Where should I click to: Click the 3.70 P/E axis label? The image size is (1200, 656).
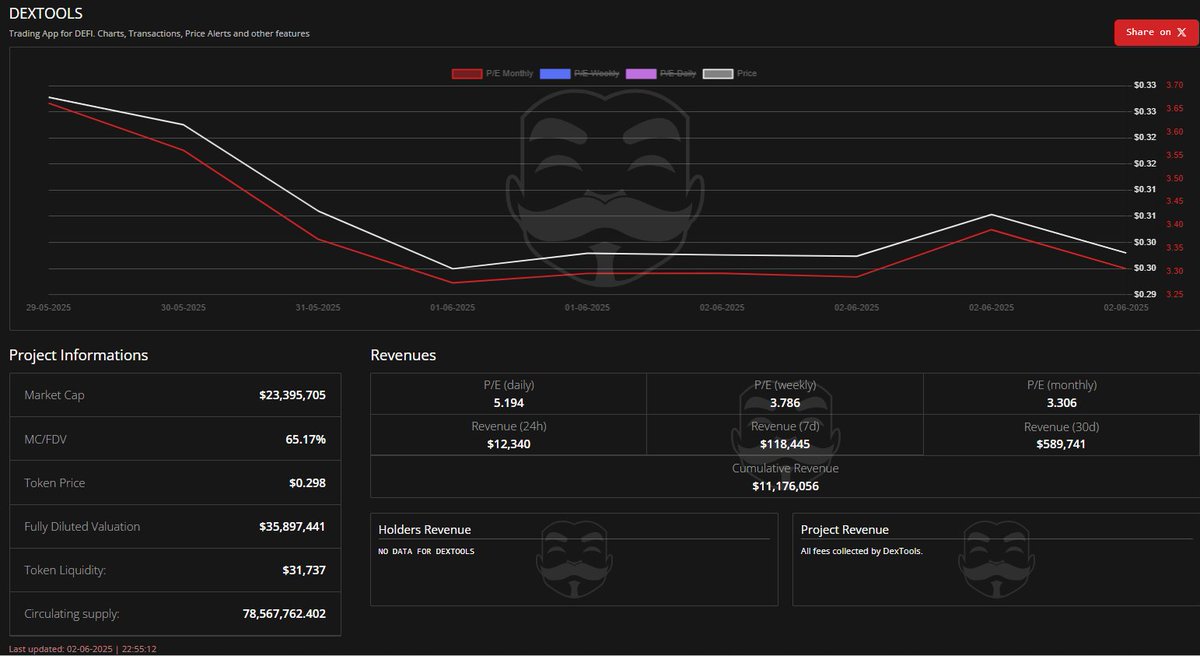pyautogui.click(x=1175, y=85)
